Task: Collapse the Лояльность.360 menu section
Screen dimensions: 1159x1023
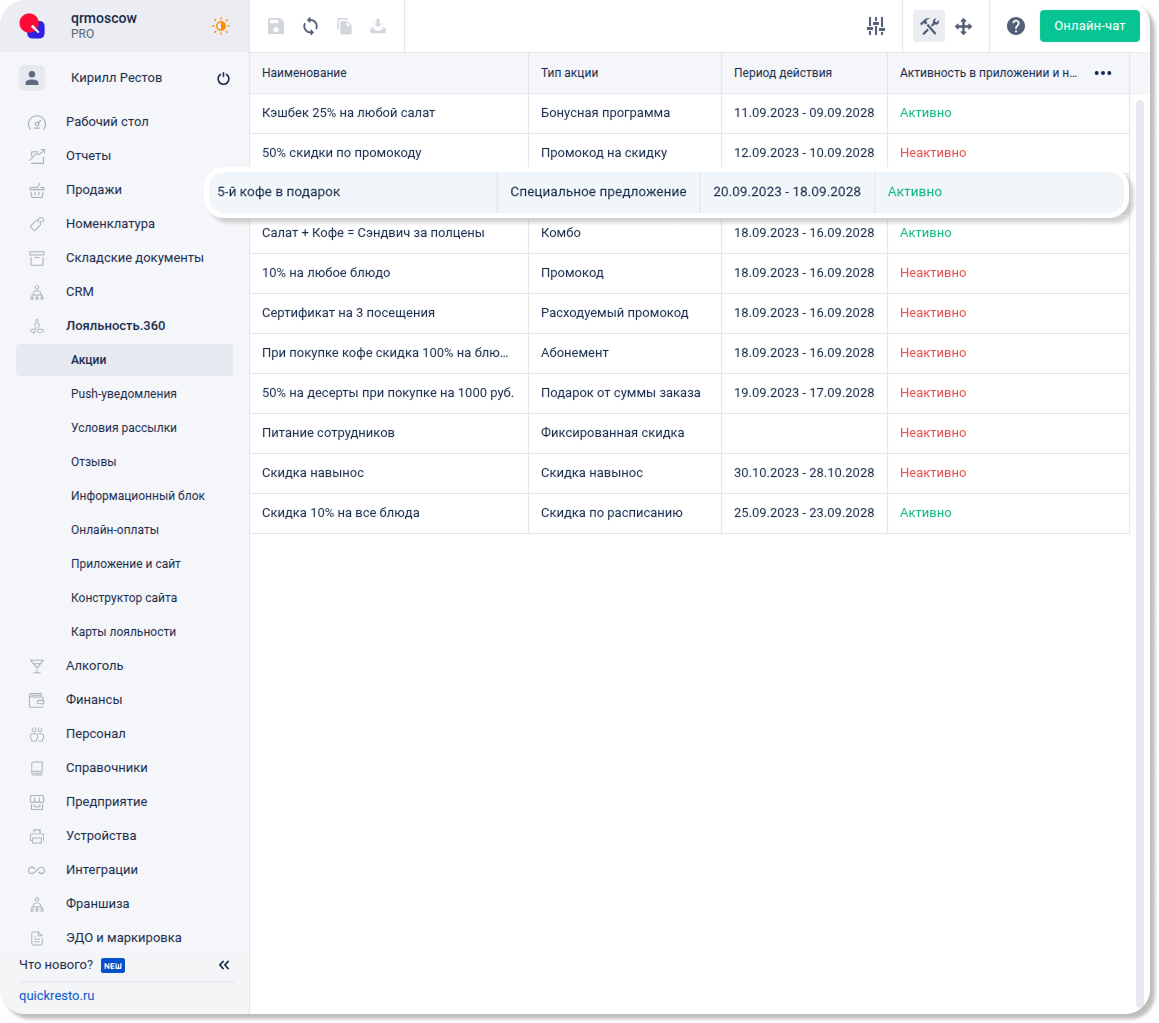Action: (115, 326)
